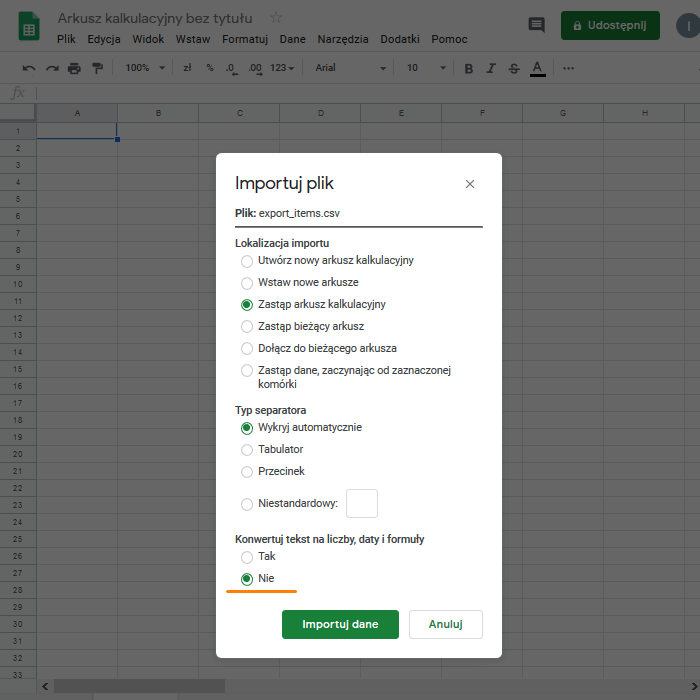Expand the Arial font dropdown
This screenshot has height=700, width=700.
click(x=350, y=68)
